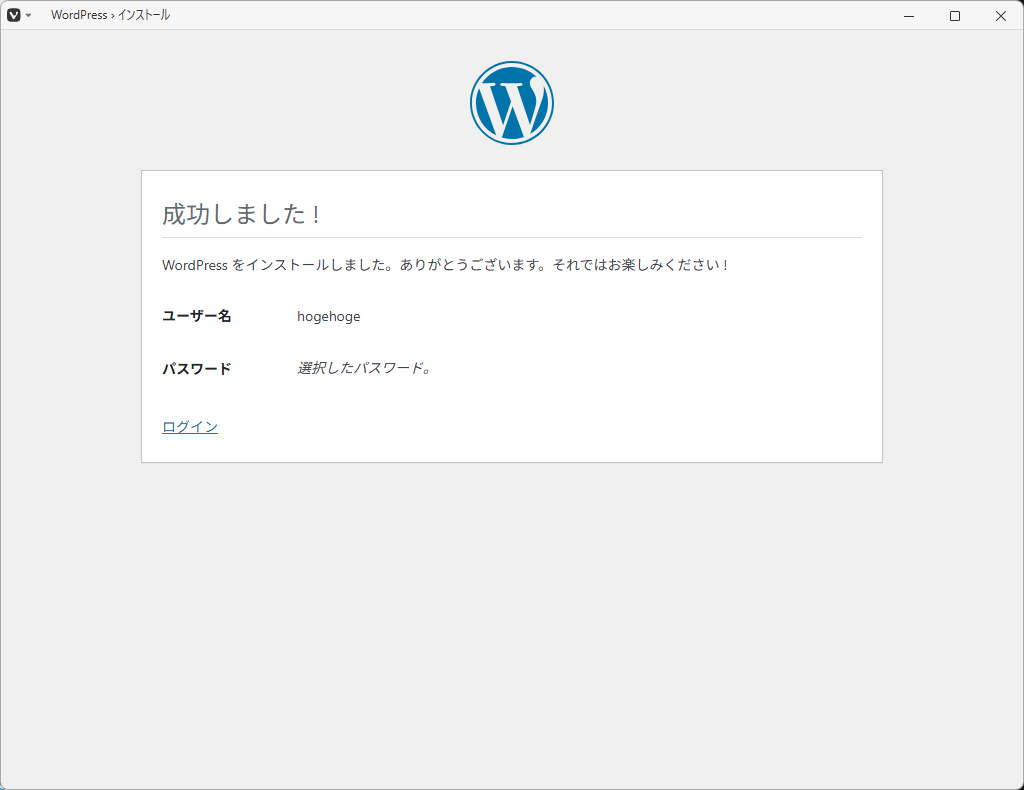Viewport: 1024px width, 790px height.
Task: Open the dropdown arrow beside Vivaldi icon
Action: pyautogui.click(x=28, y=16)
